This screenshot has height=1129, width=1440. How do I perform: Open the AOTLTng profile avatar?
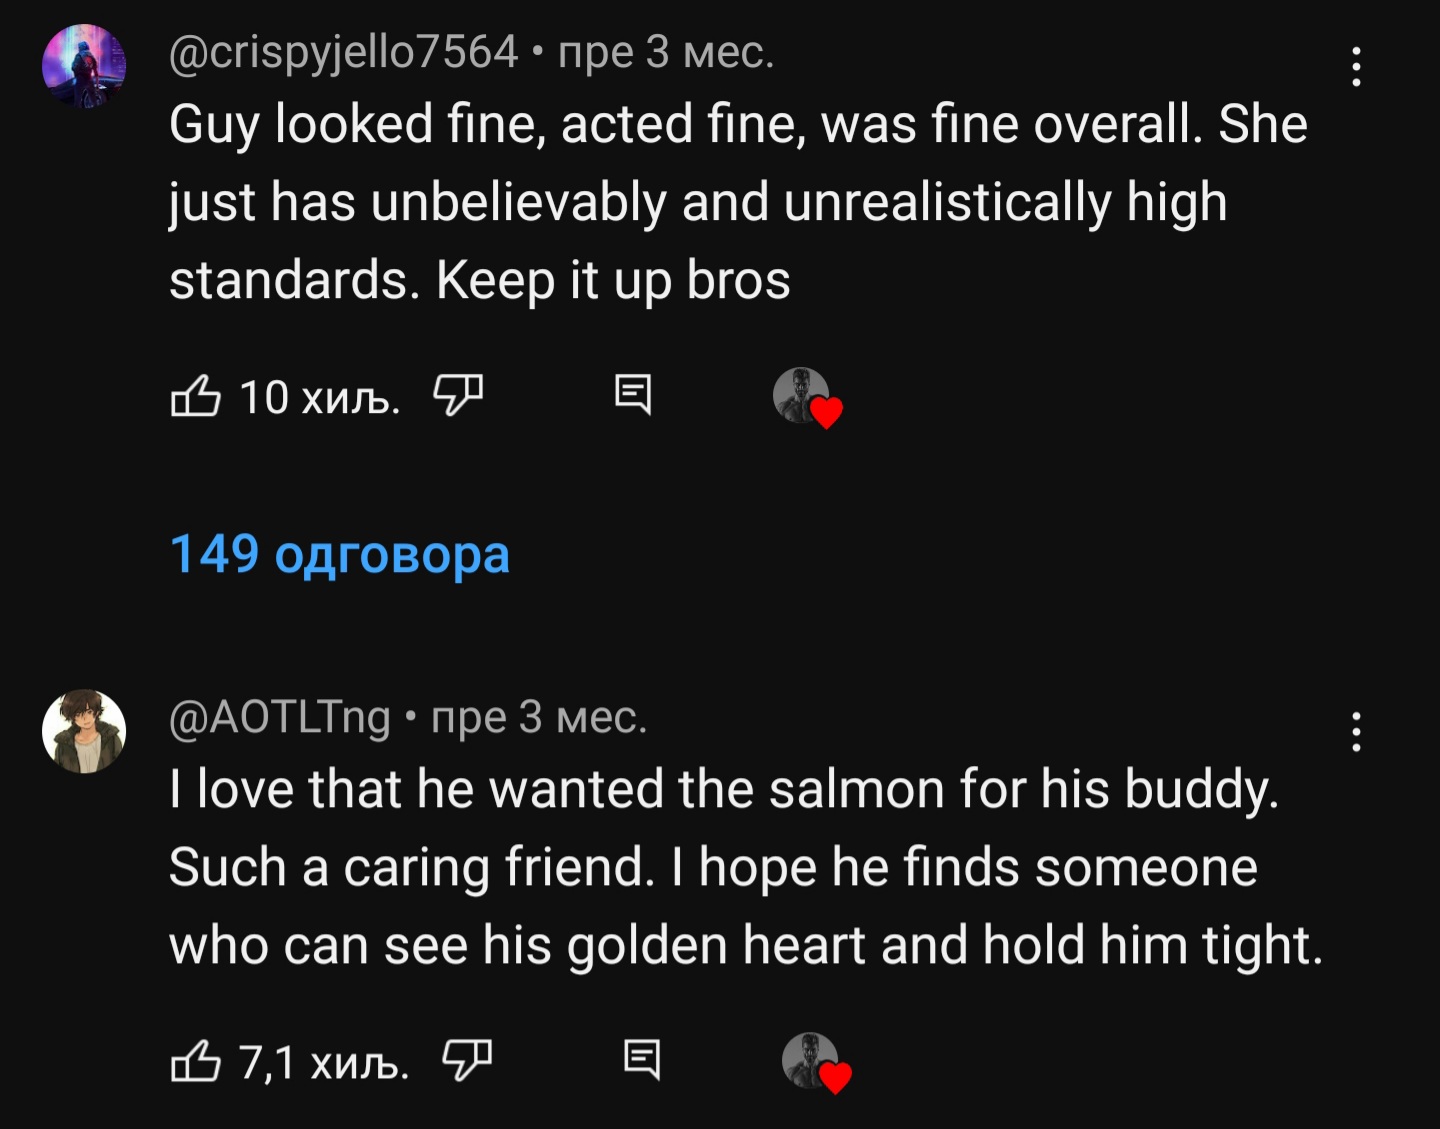coord(84,731)
